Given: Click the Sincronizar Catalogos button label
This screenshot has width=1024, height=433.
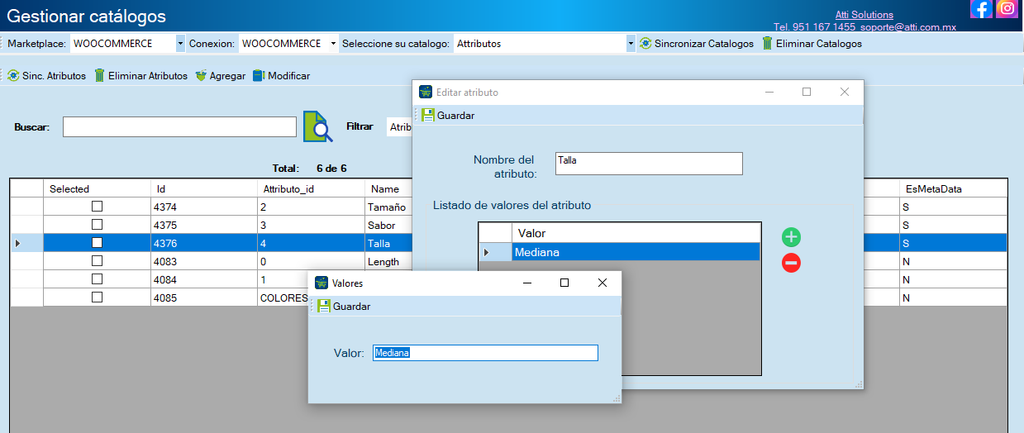Looking at the screenshot, I should [x=704, y=44].
